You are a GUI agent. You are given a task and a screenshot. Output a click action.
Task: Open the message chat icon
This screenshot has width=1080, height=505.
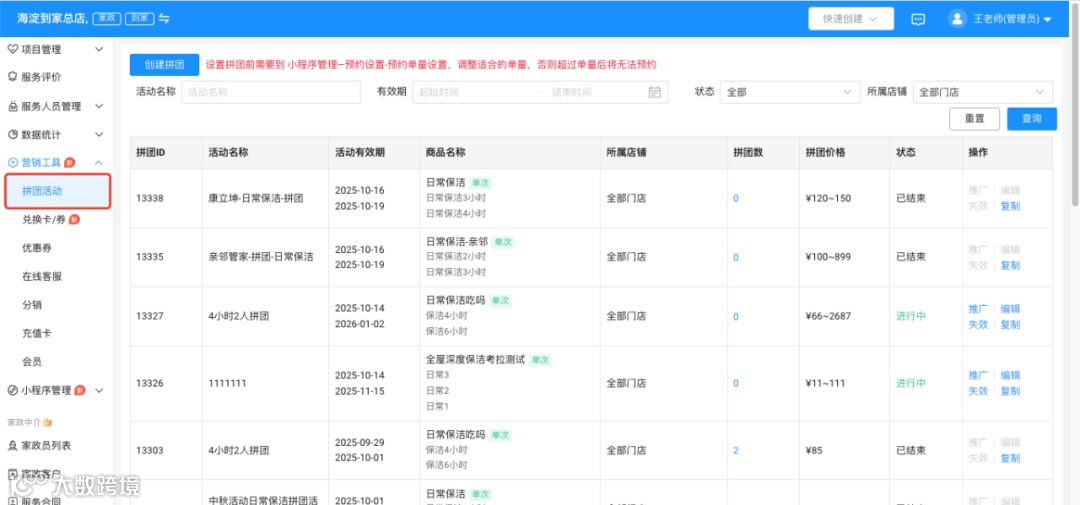point(918,19)
